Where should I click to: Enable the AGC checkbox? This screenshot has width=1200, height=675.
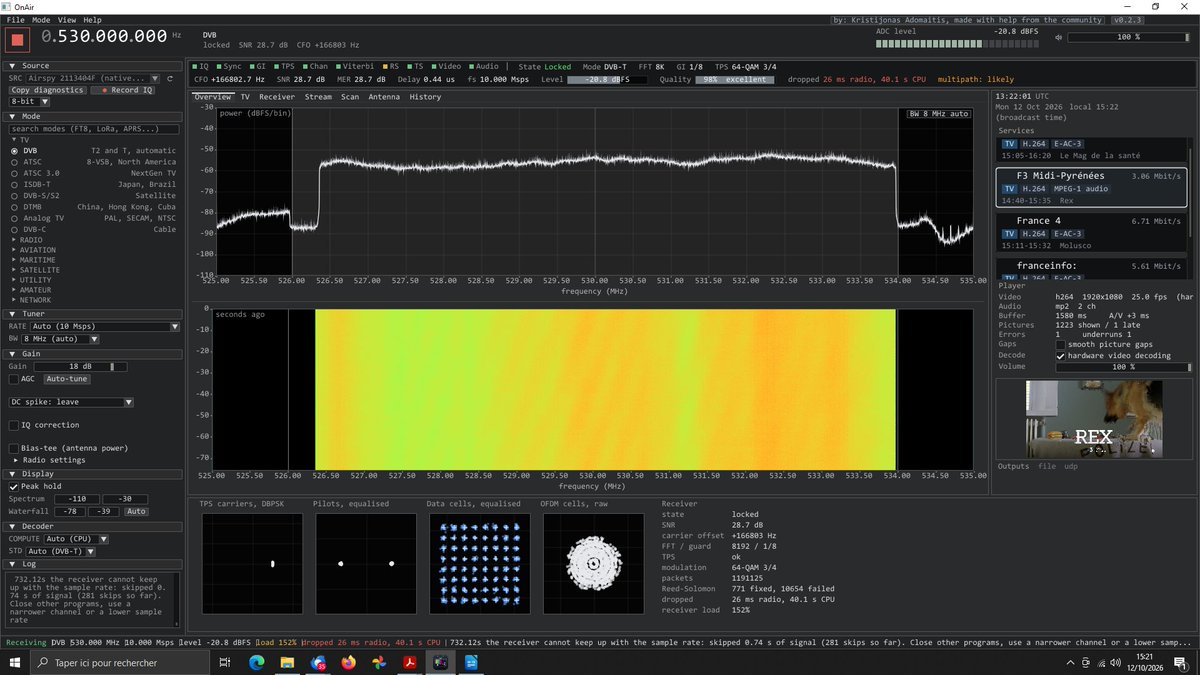(13, 379)
